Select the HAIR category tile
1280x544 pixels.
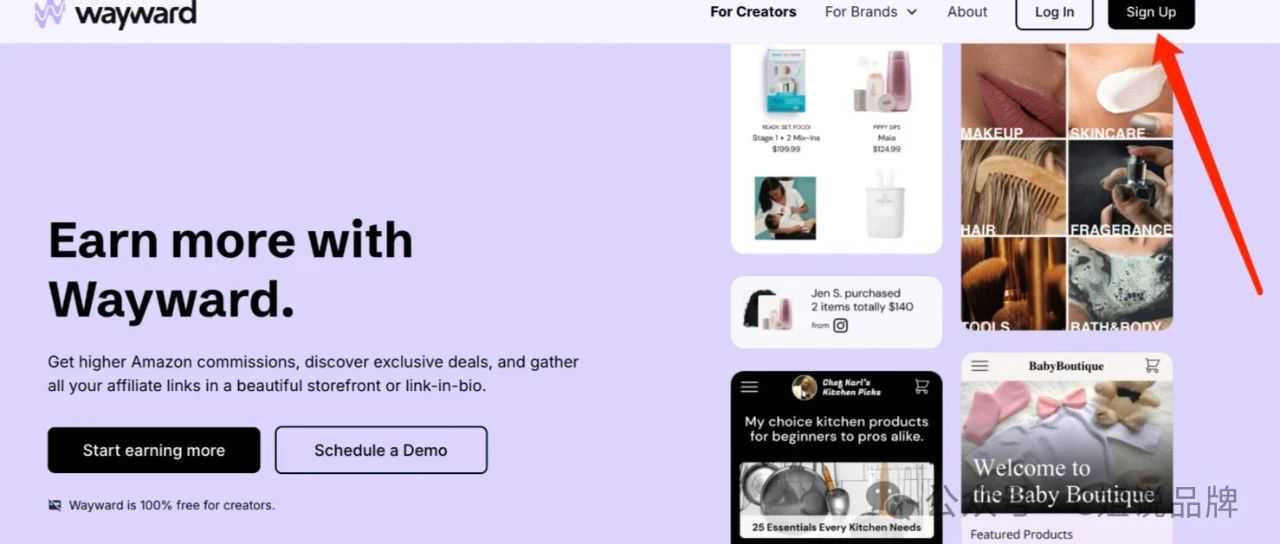(x=1013, y=188)
